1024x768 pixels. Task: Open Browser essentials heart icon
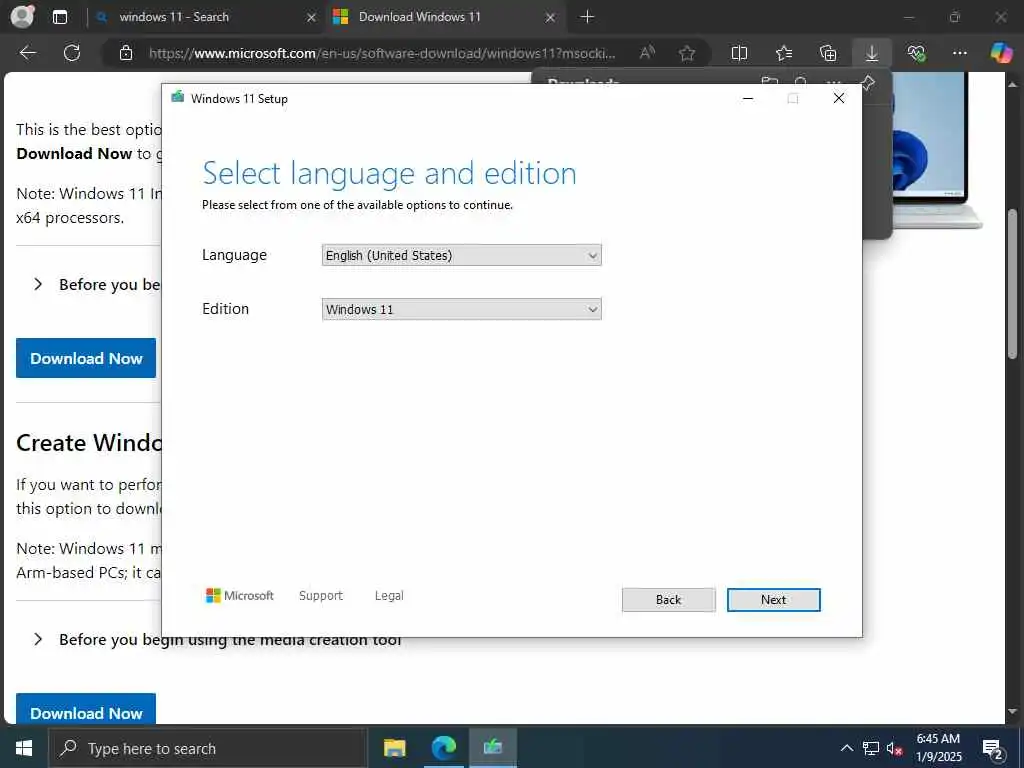coord(916,53)
